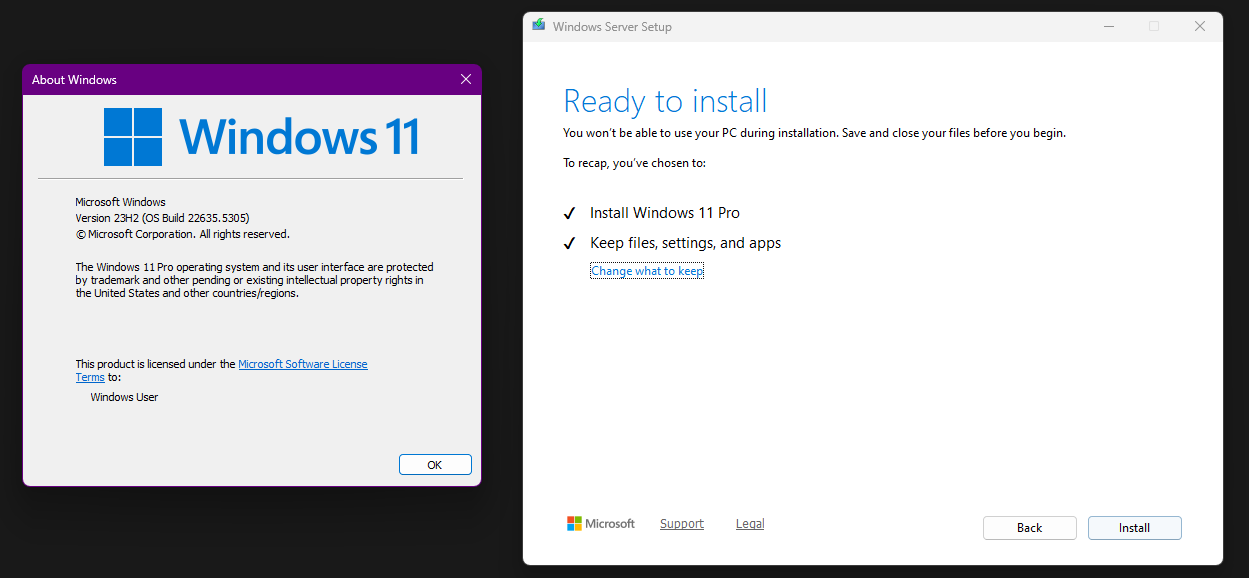Viewport: 1249px width, 578px height.
Task: Open the Support link in Setup
Action: (x=682, y=524)
